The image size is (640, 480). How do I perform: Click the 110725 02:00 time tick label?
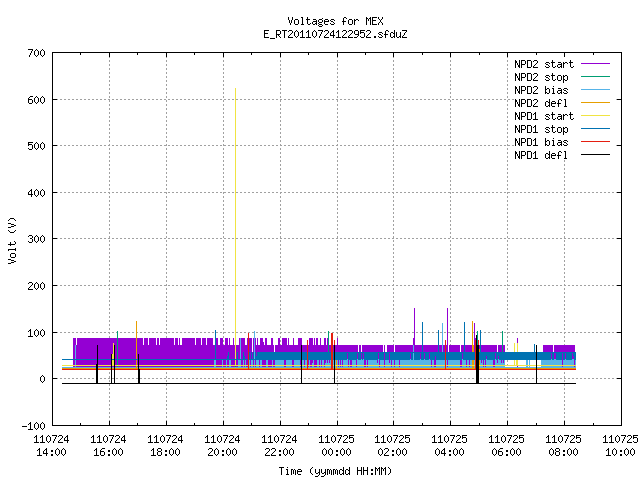coord(393,446)
